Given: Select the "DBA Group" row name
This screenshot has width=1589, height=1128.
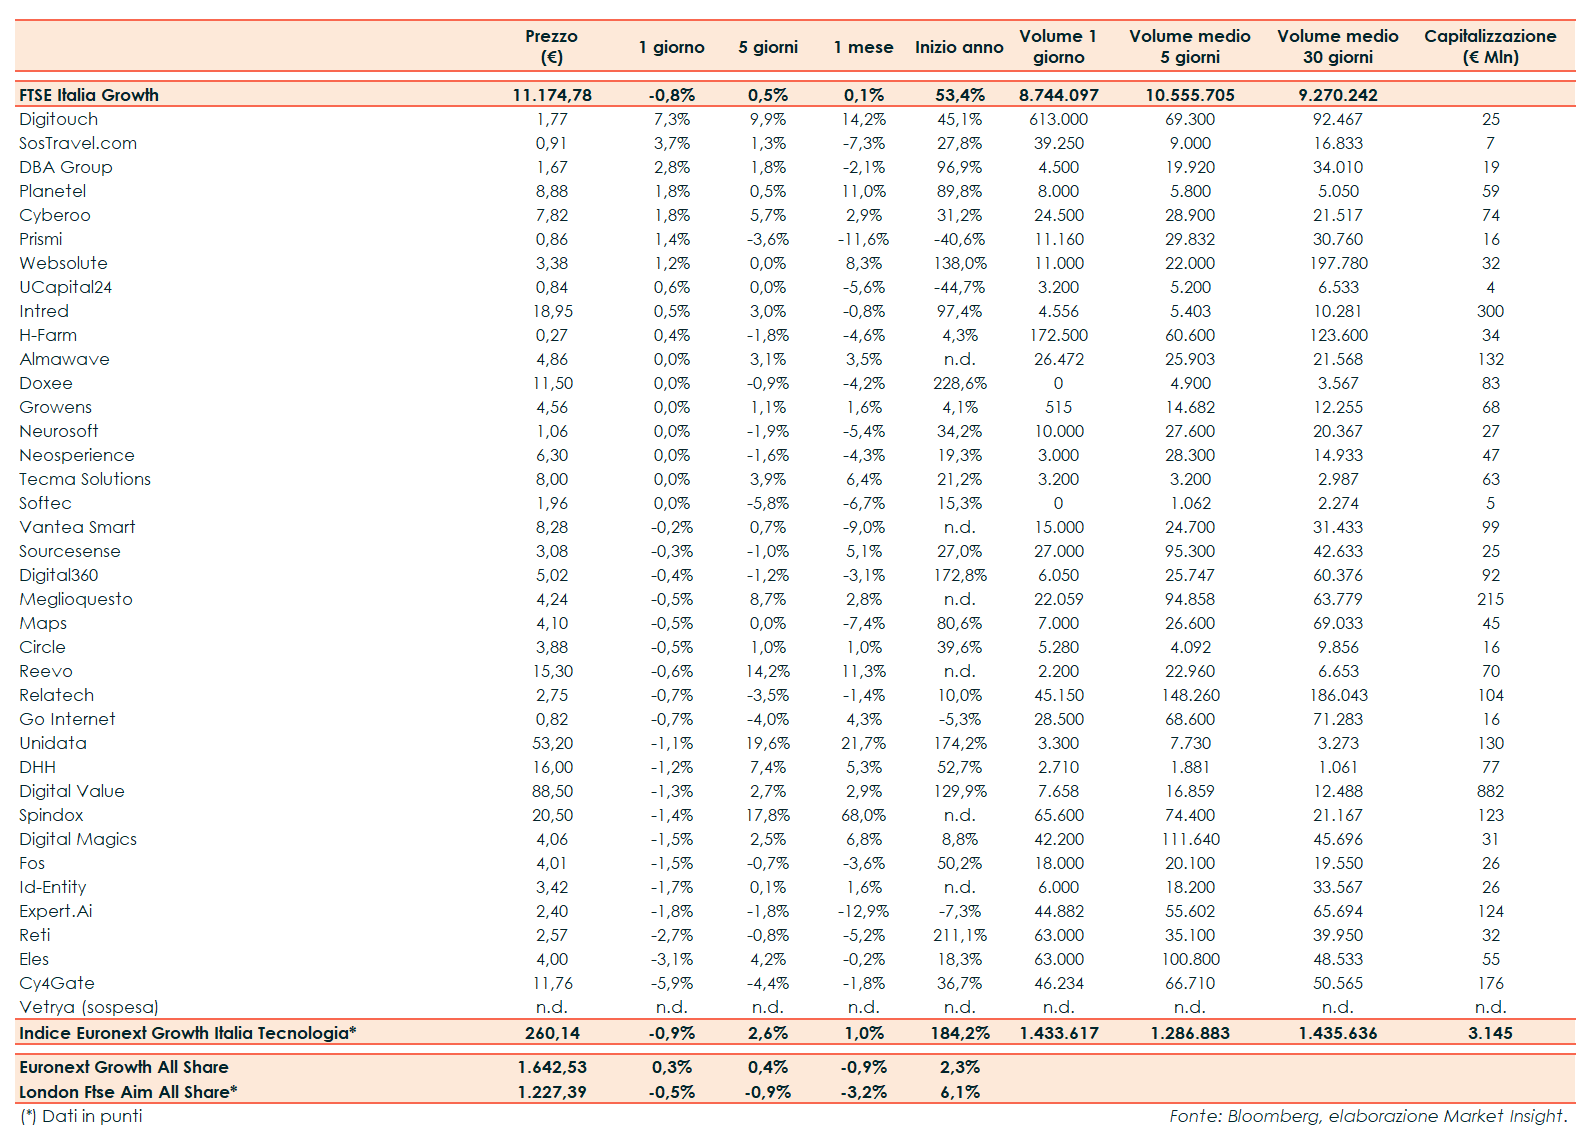Looking at the screenshot, I should 66,167.
